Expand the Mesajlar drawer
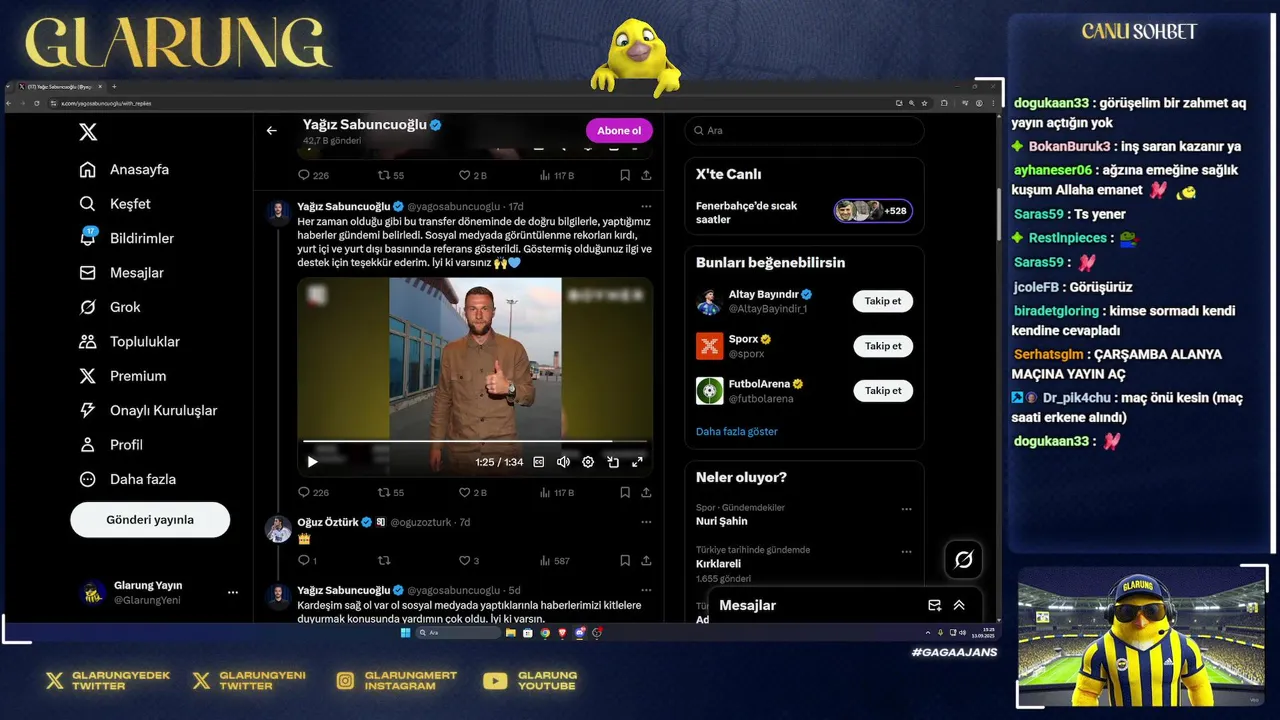Screen dimensions: 1280x720 tap(959, 605)
